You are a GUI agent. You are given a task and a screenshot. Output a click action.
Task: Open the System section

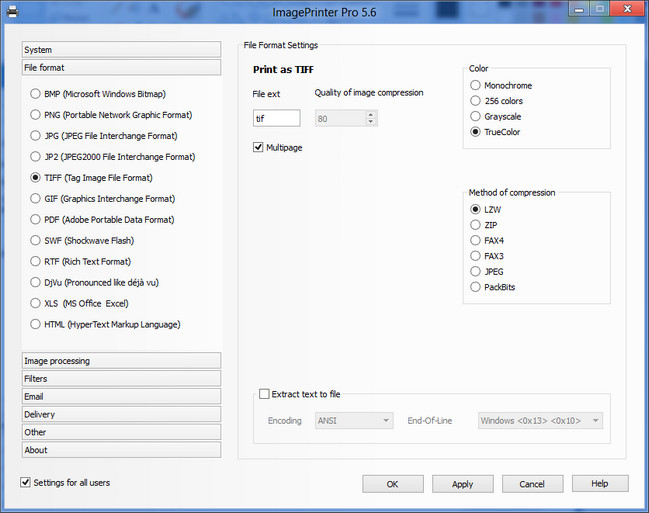point(121,50)
